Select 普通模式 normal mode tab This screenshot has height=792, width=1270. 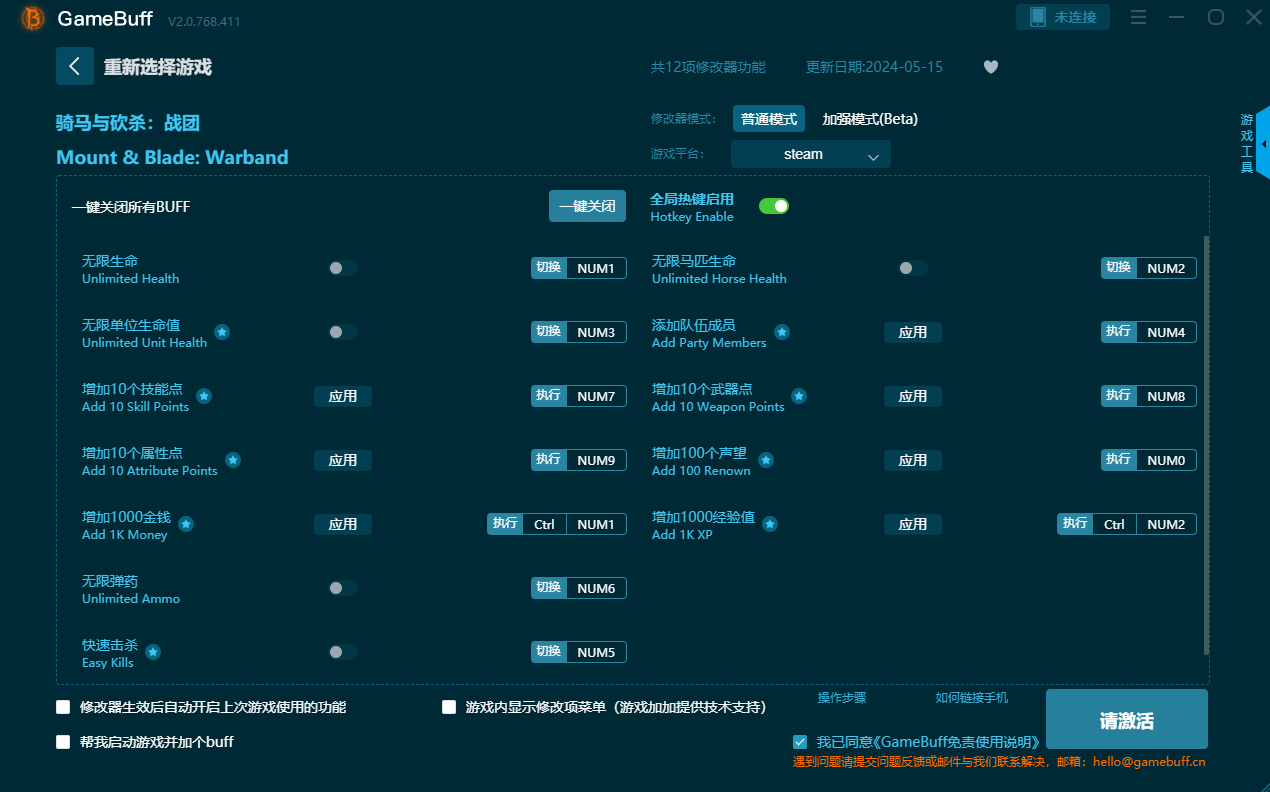(x=769, y=119)
